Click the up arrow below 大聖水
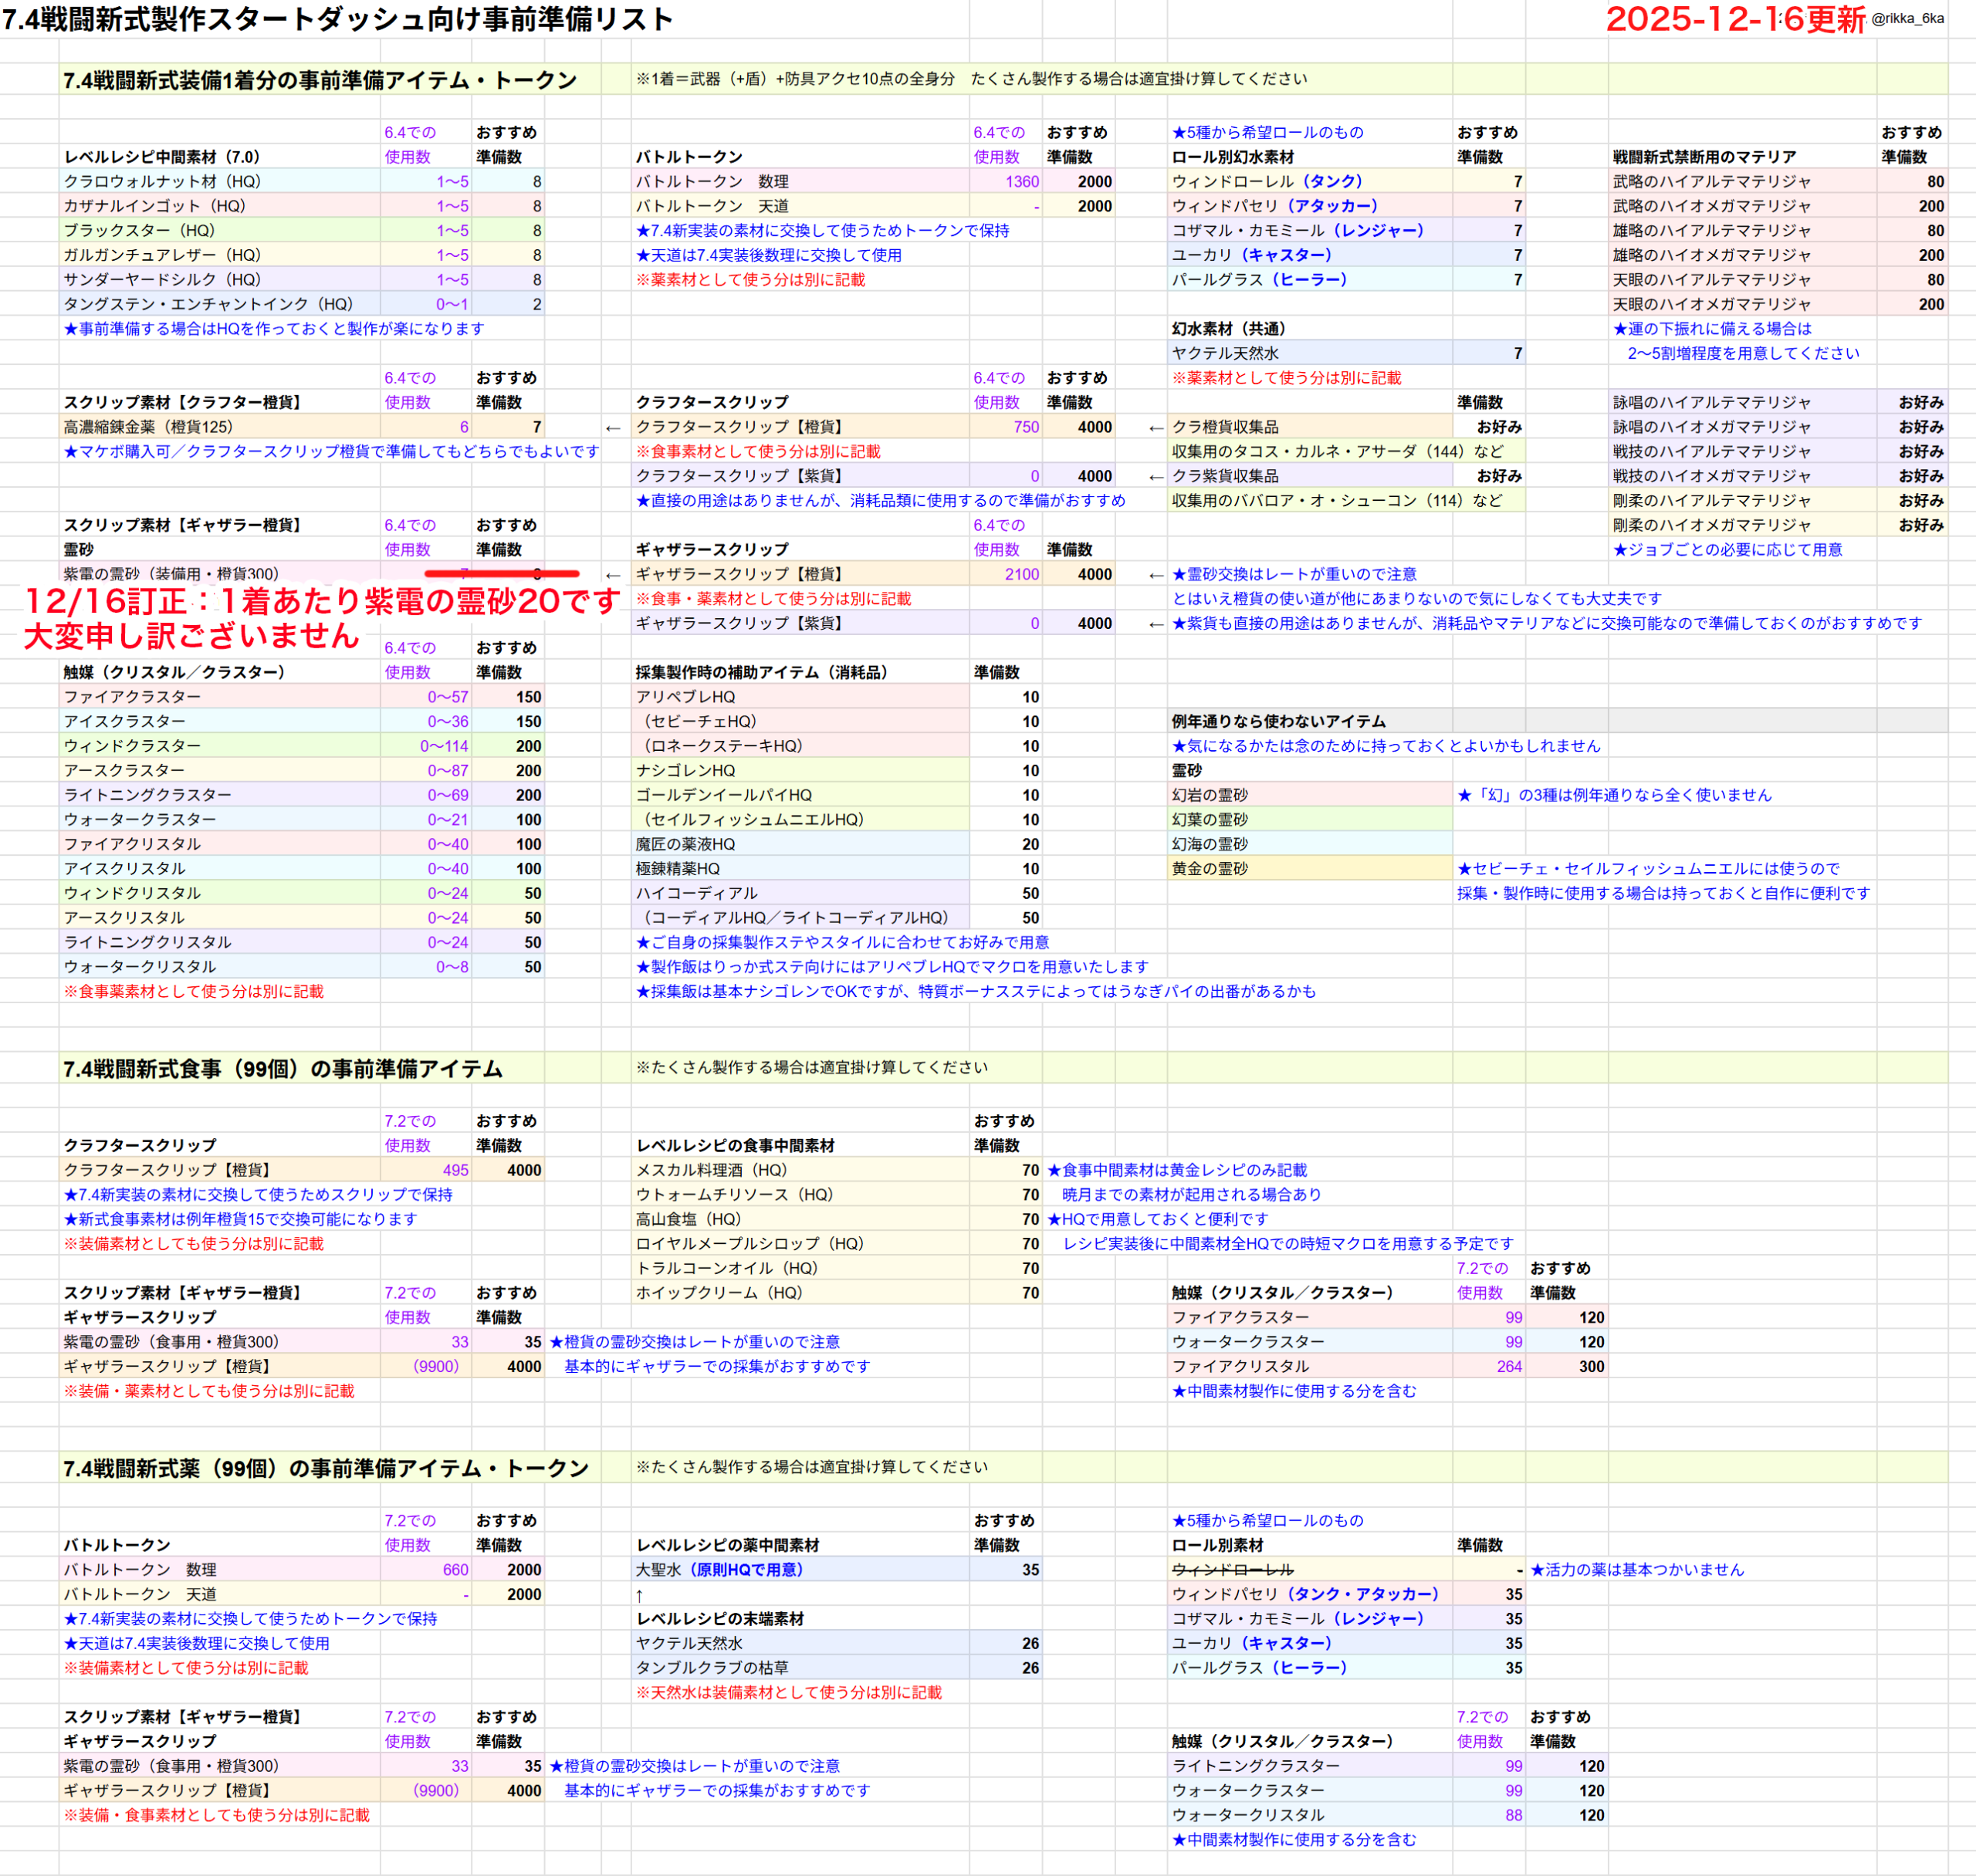 pos(640,1596)
